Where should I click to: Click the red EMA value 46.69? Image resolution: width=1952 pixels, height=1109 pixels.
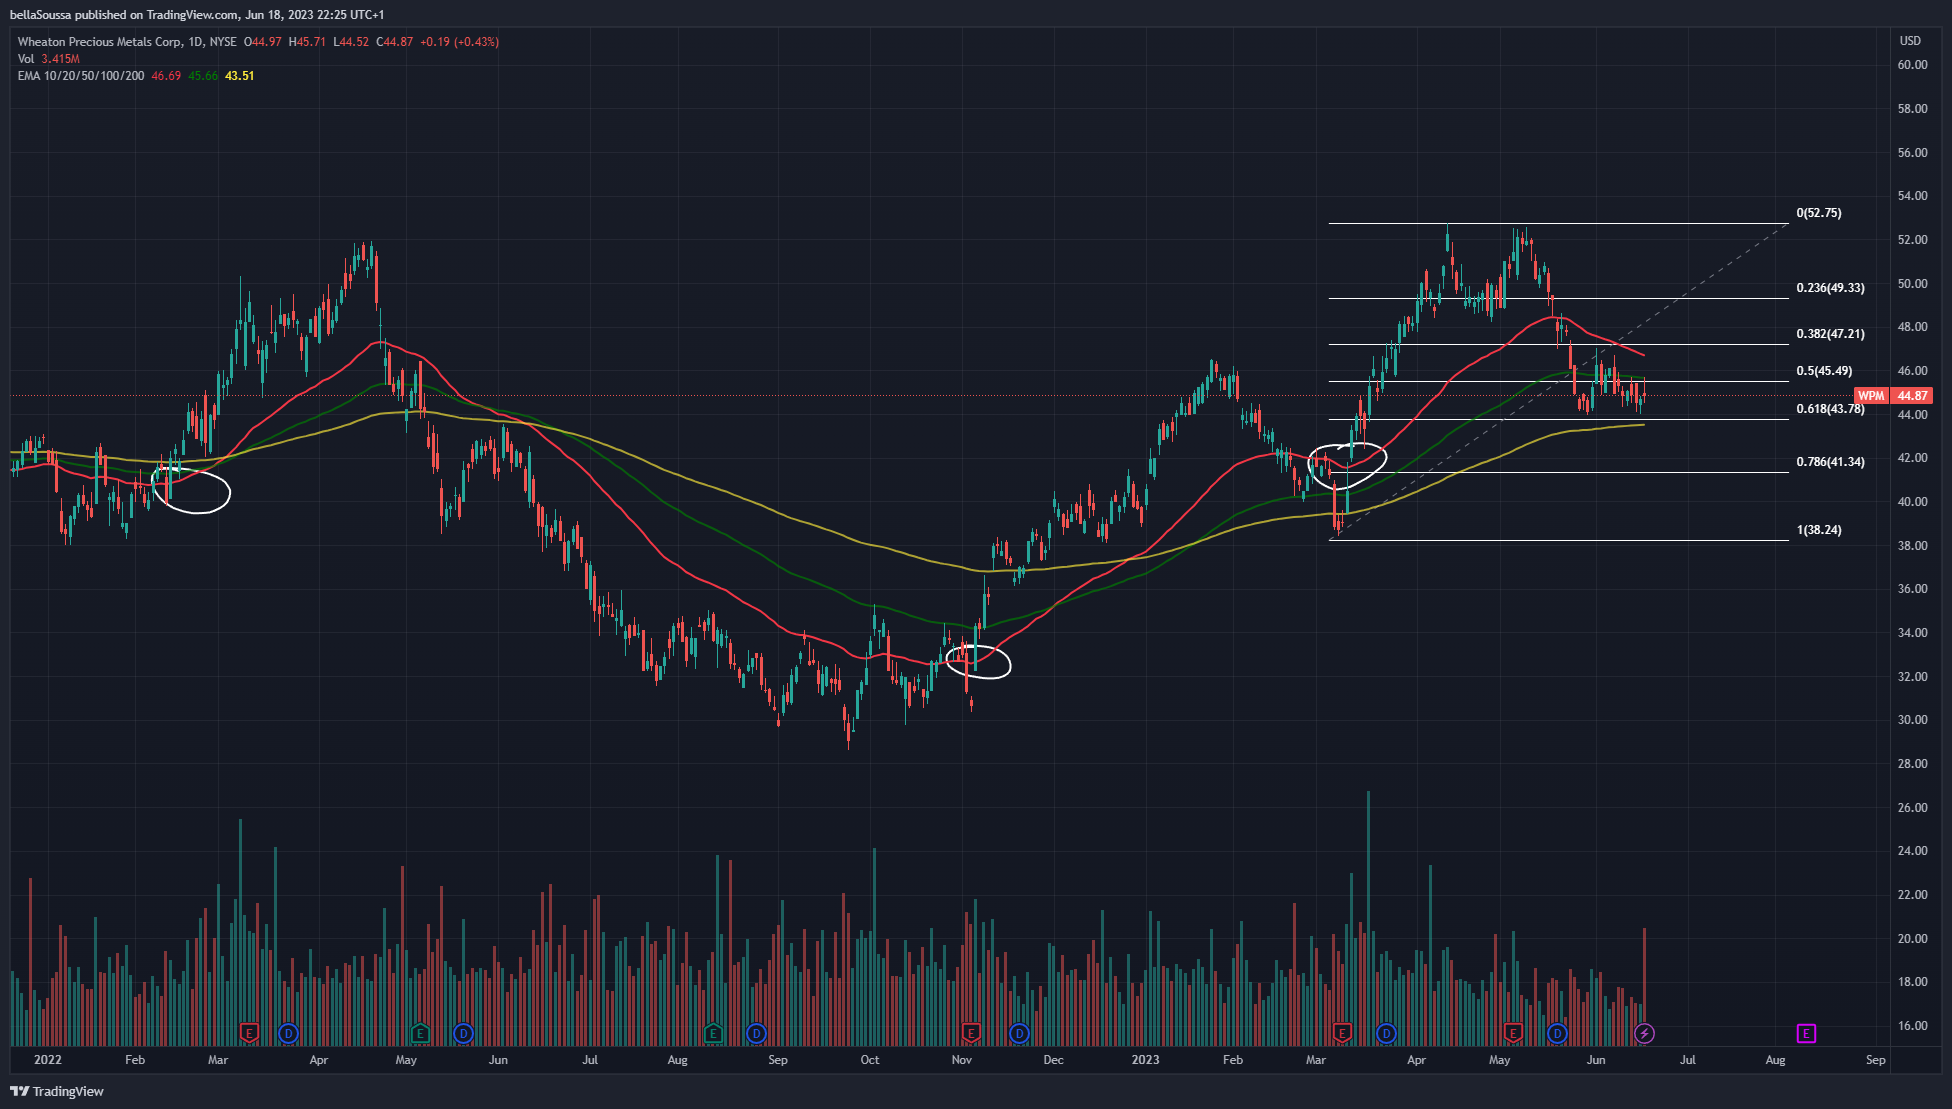click(166, 76)
